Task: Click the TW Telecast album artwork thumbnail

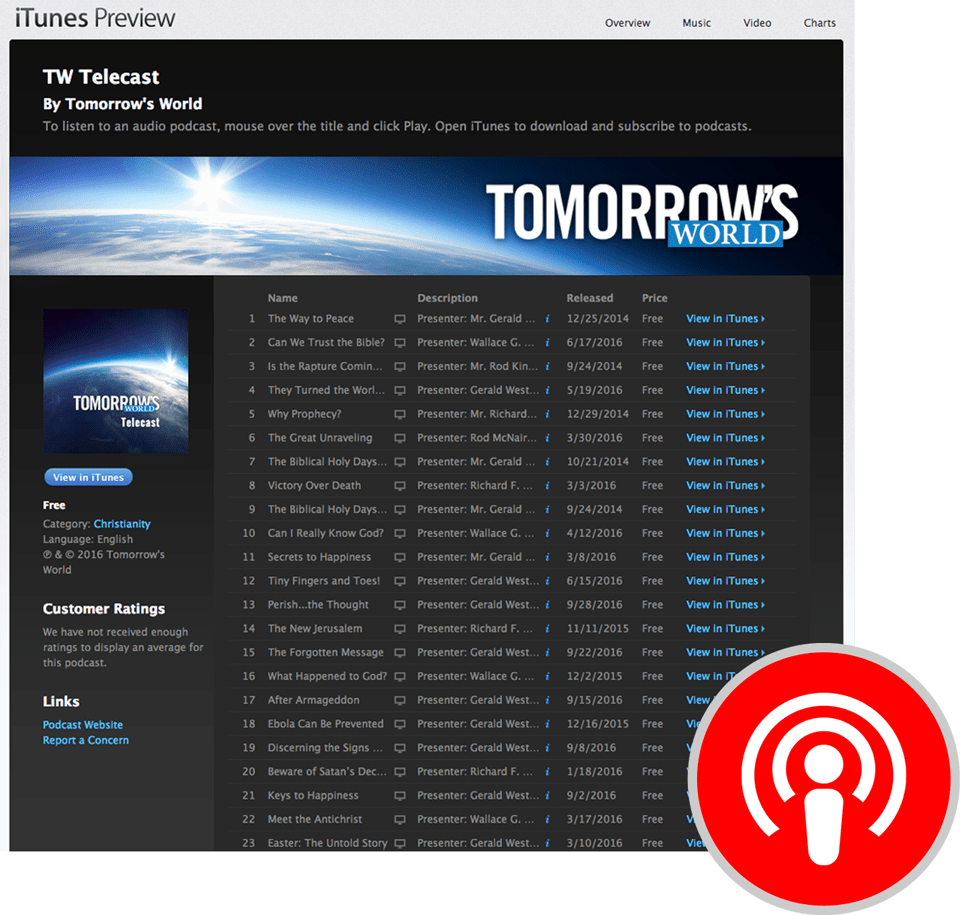Action: click(116, 381)
